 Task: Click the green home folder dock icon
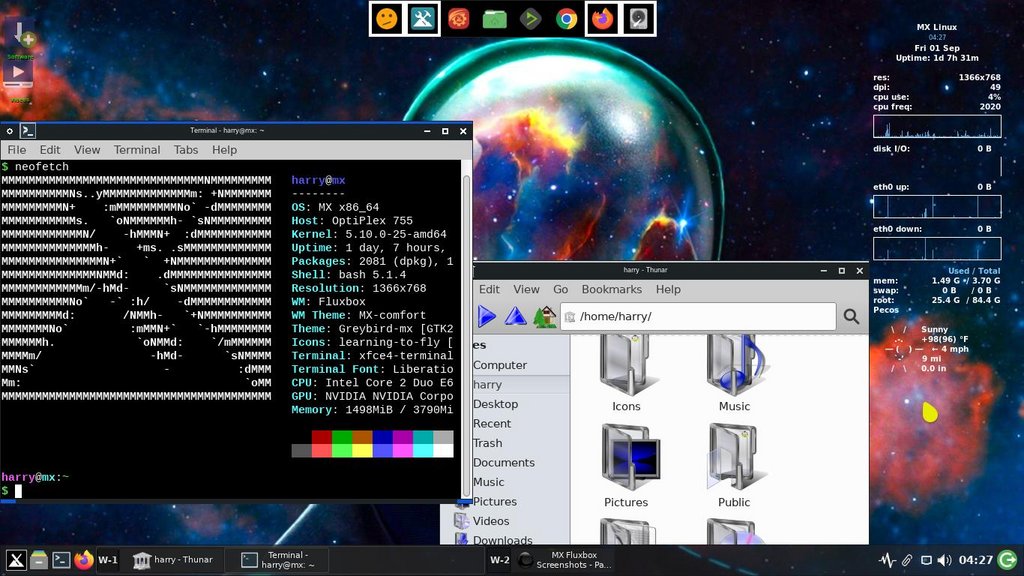[x=494, y=19]
